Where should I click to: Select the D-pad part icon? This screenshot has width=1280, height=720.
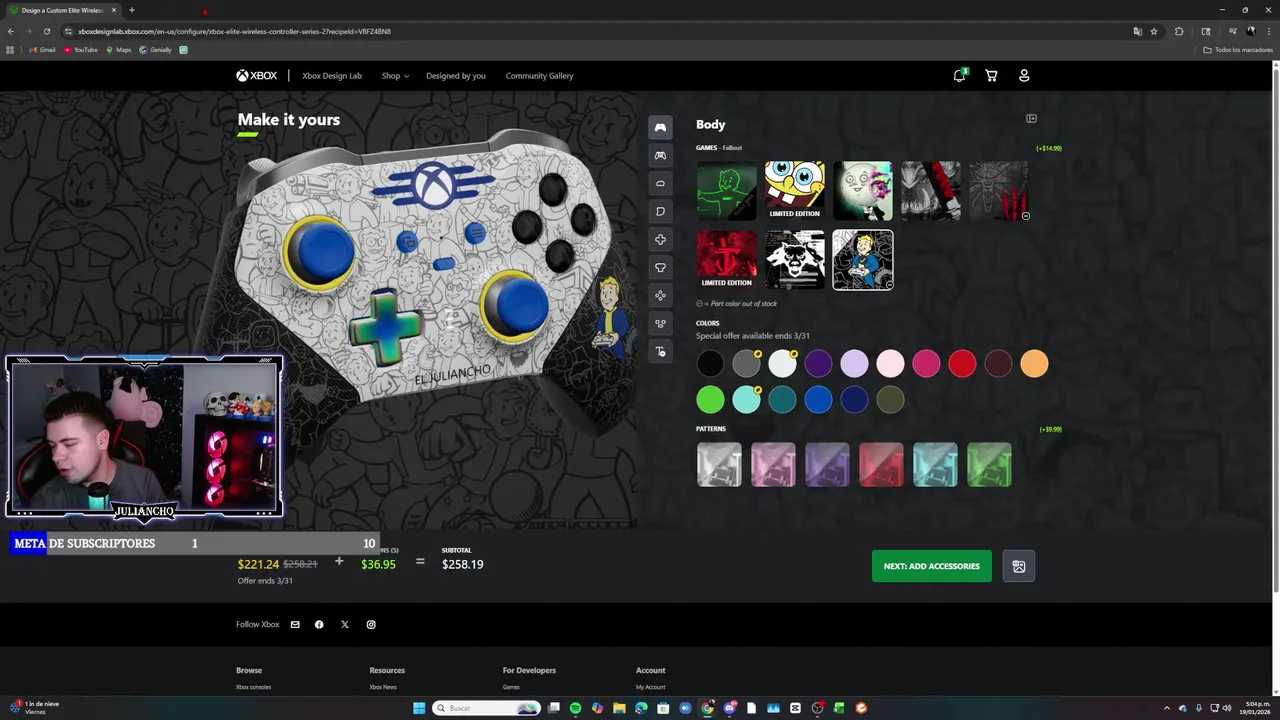(660, 239)
